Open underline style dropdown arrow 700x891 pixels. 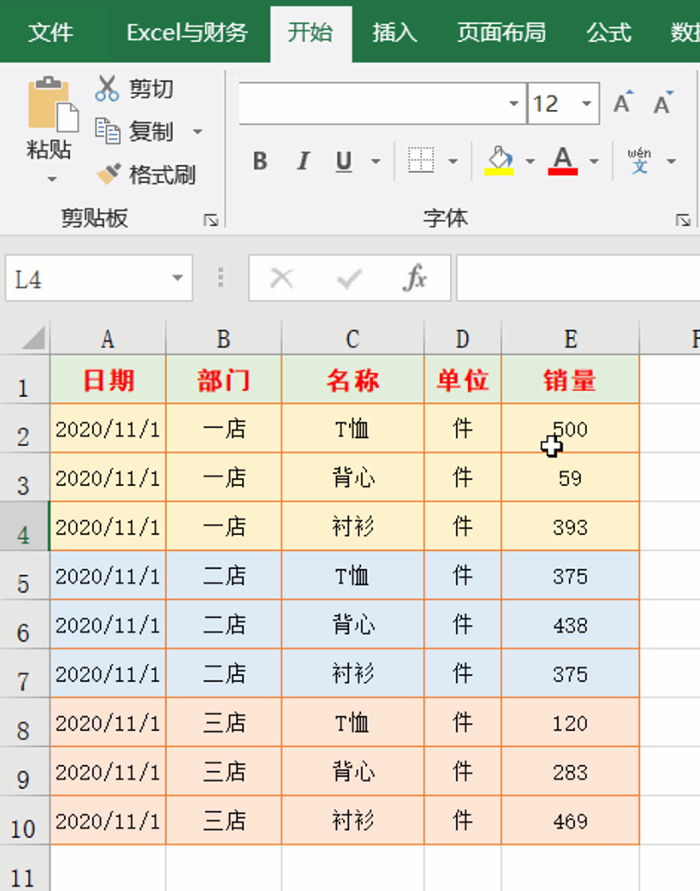tap(376, 161)
